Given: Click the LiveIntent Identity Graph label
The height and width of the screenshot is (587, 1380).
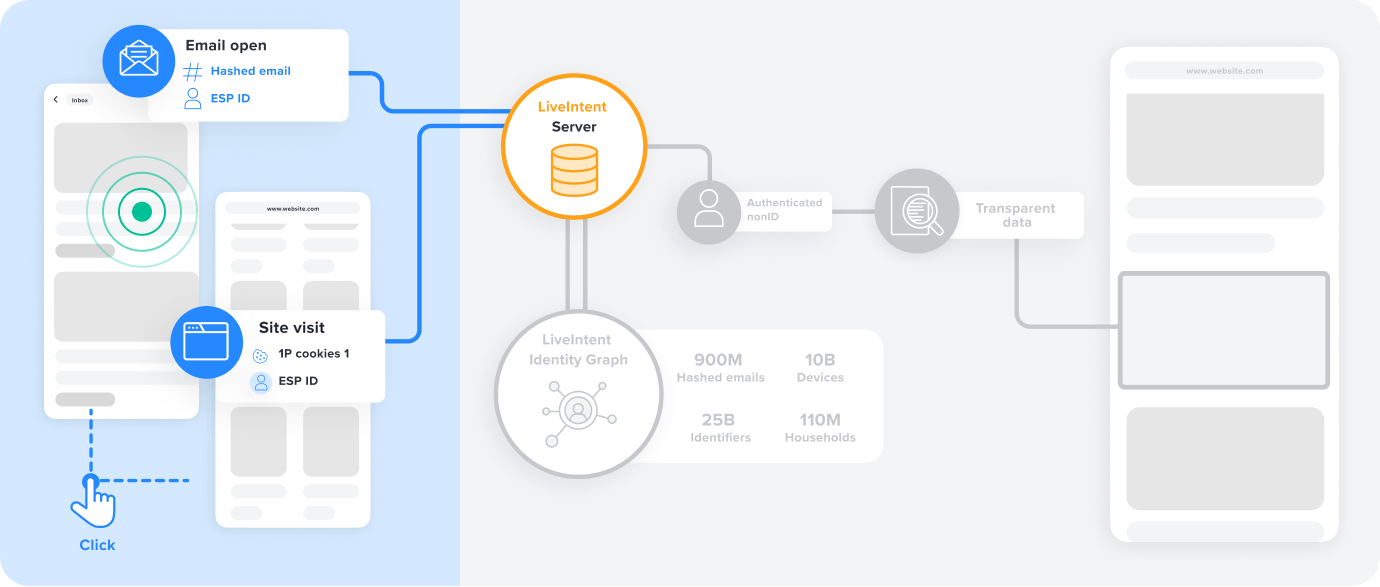Looking at the screenshot, I should pos(578,350).
